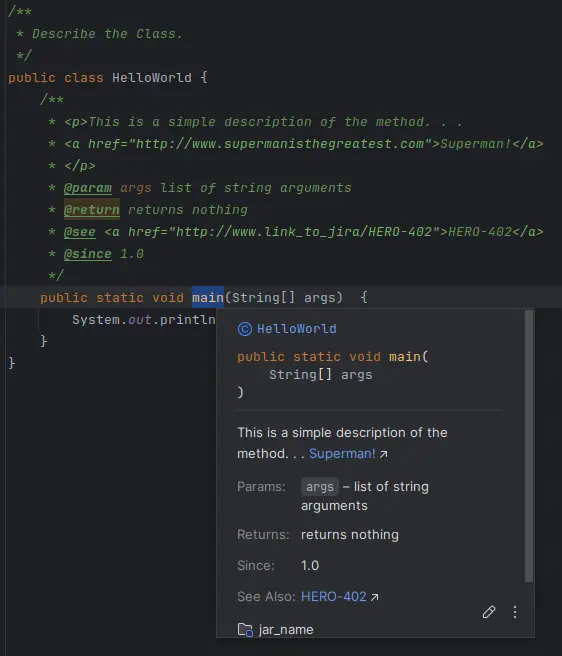Click the documentation popup vertical scrollbar

[529, 446]
